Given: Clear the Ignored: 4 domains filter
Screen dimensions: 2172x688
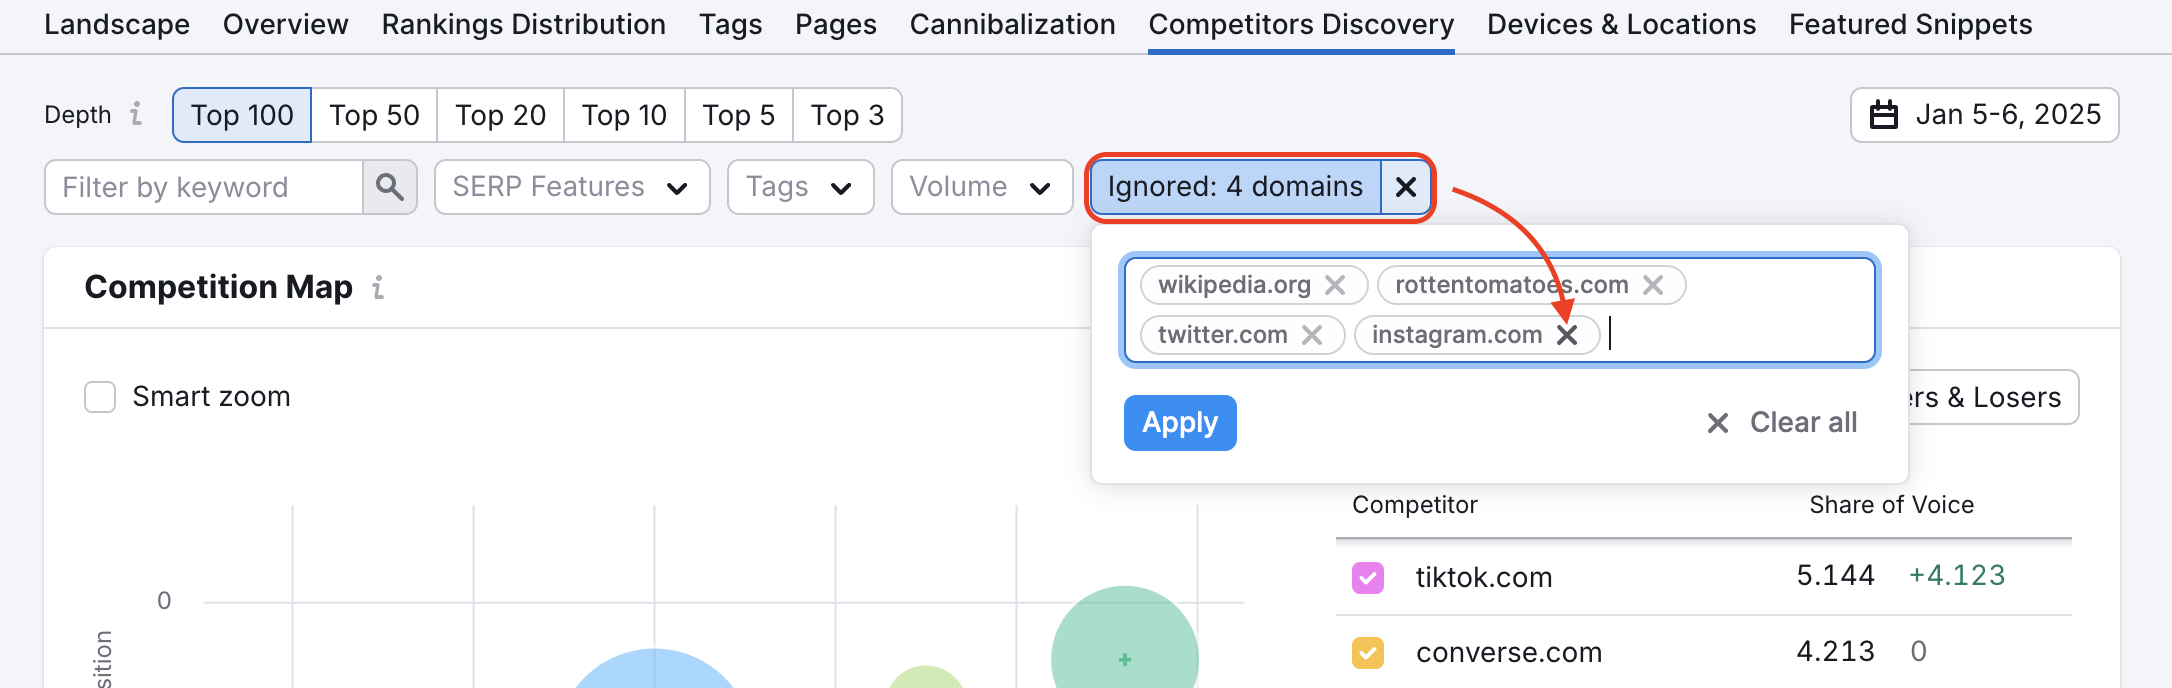Looking at the screenshot, I should point(1405,187).
